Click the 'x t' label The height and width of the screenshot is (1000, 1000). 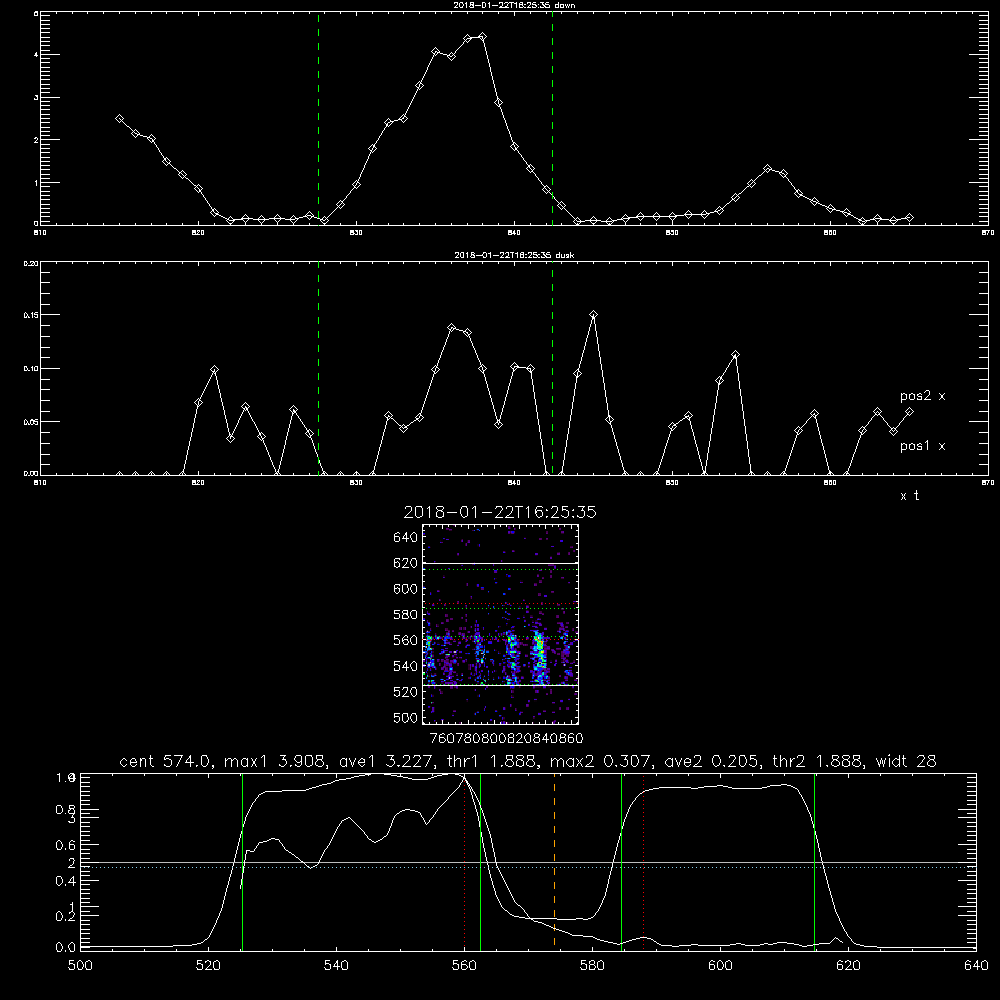point(909,496)
